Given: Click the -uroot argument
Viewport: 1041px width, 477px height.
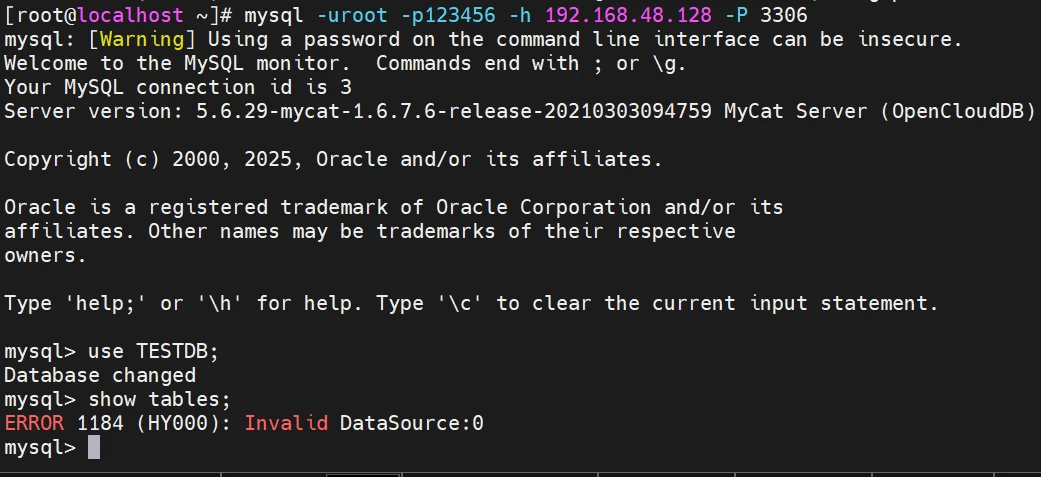Looking at the screenshot, I should pyautogui.click(x=388, y=15).
